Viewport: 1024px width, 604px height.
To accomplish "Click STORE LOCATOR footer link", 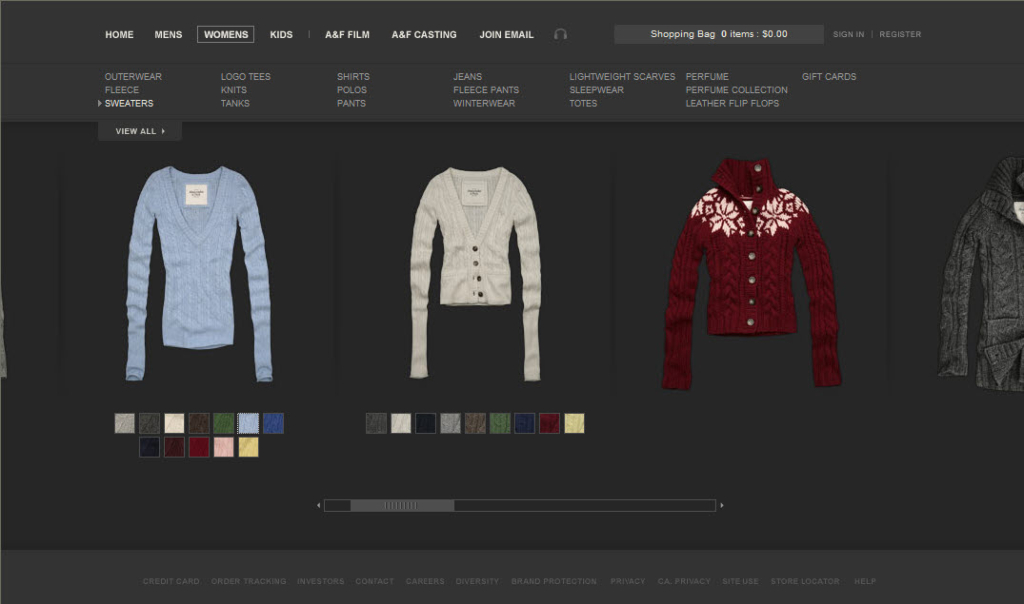I will [805, 581].
